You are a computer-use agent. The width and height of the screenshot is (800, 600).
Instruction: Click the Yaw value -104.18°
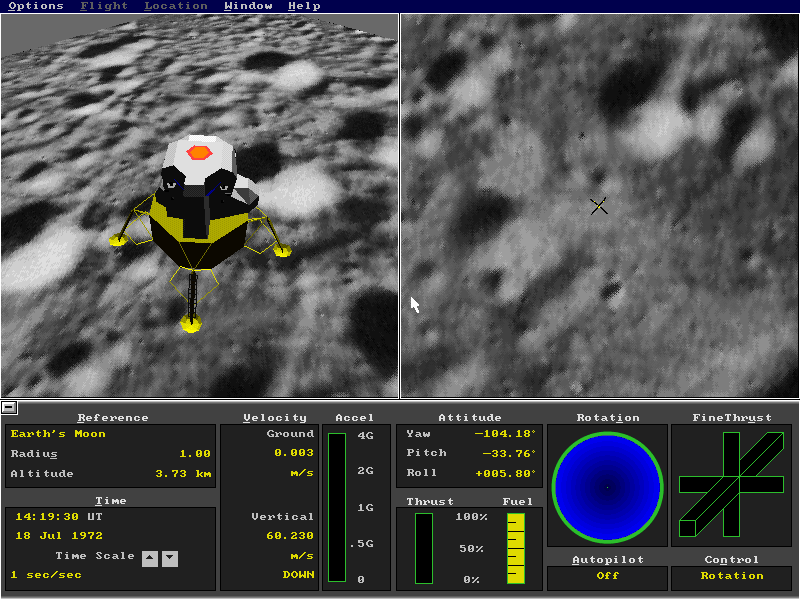click(x=505, y=434)
